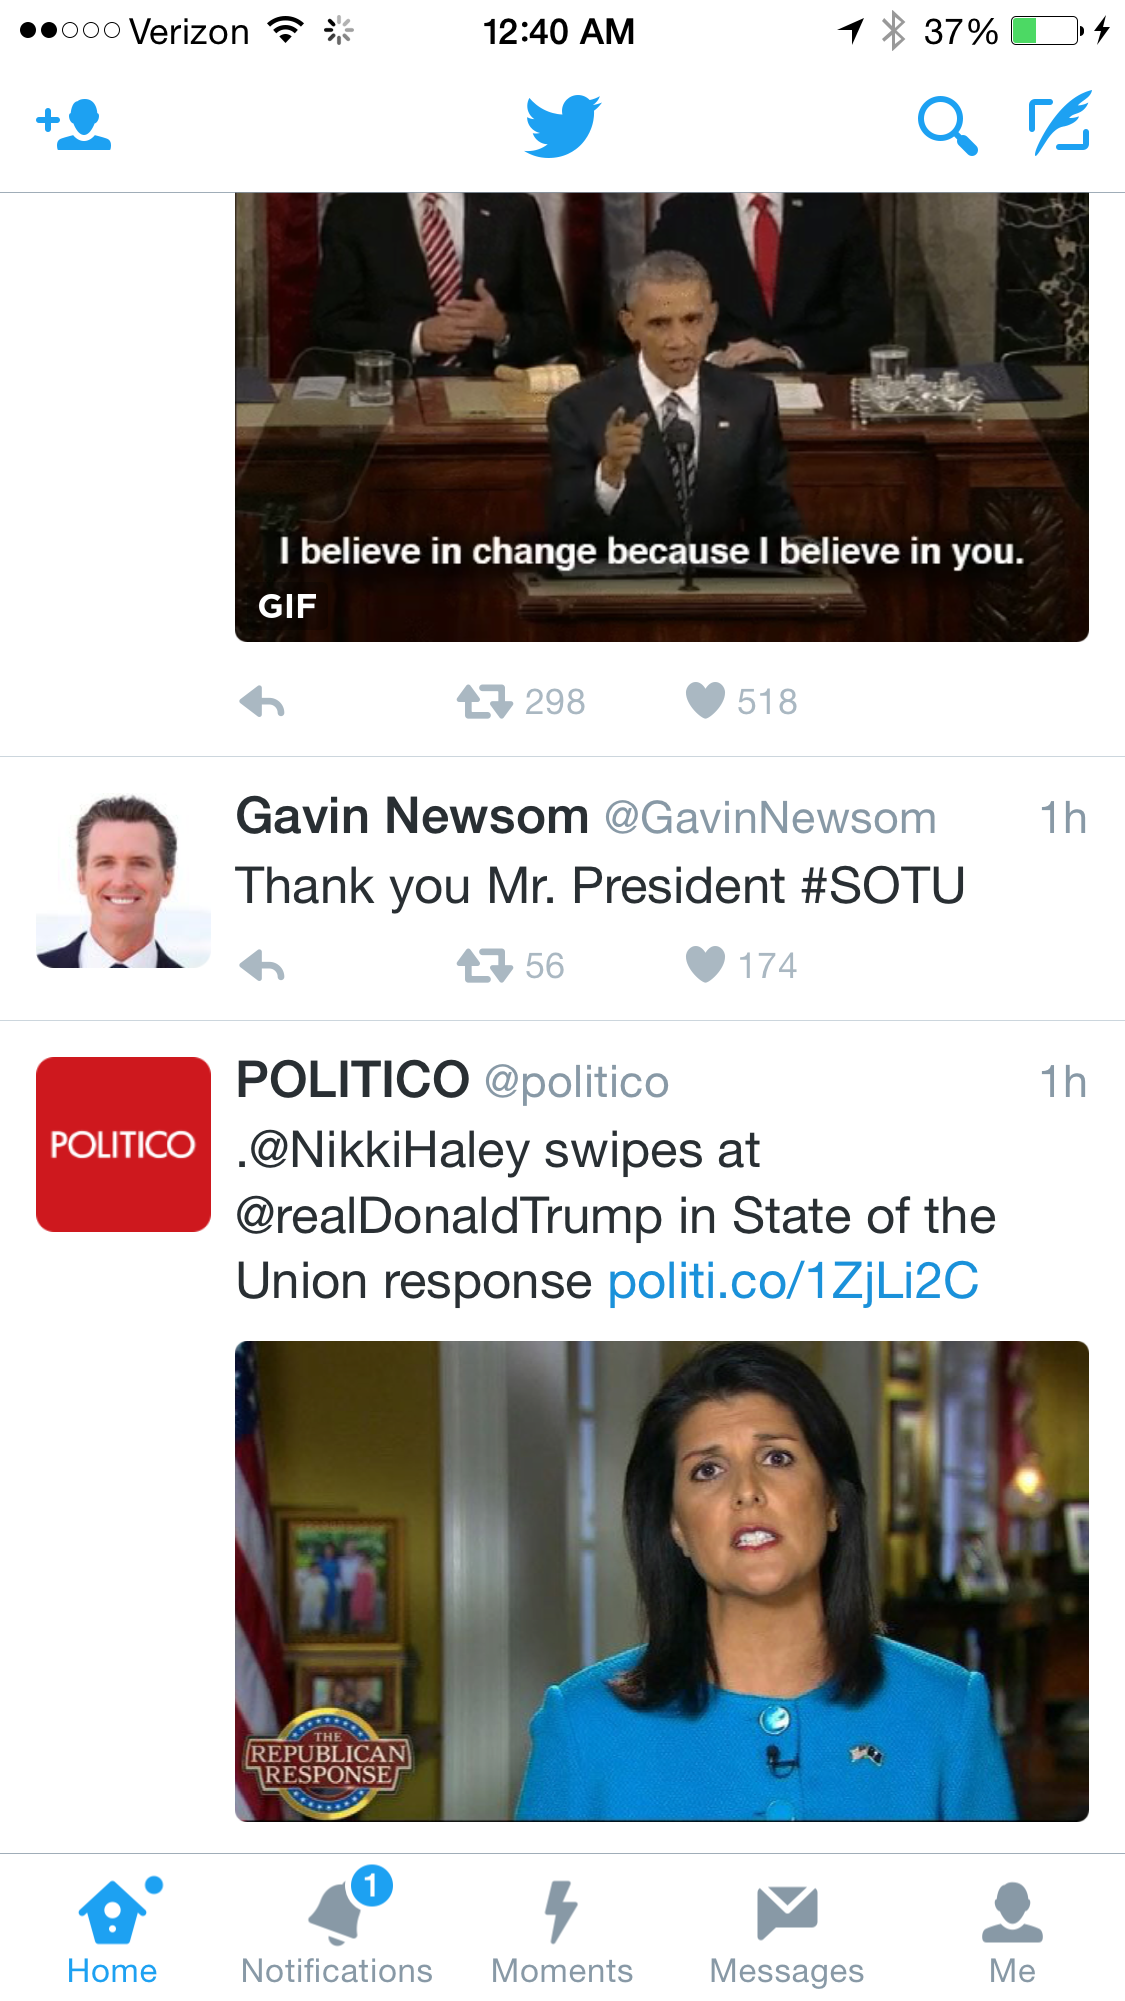
Task: Switch to the Moments tab
Action: pyautogui.click(x=562, y=1929)
